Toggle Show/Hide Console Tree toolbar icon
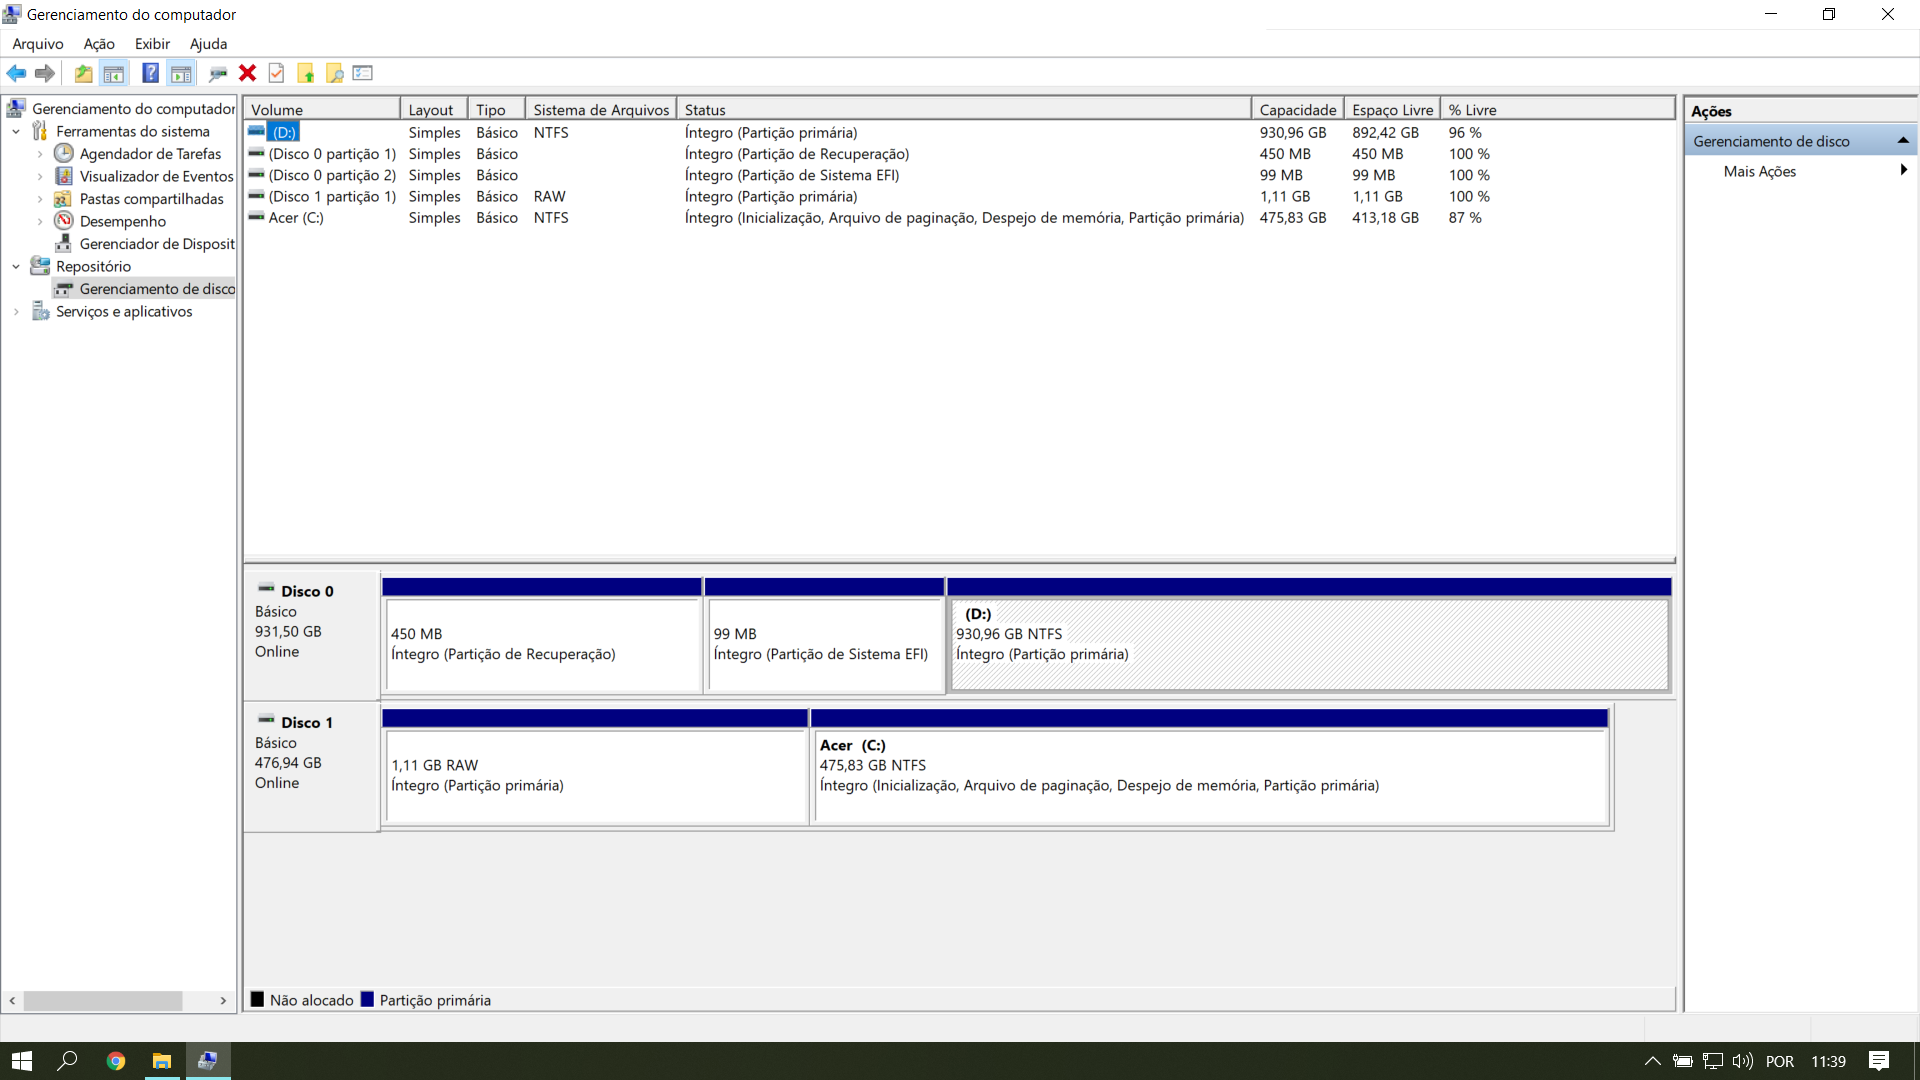 [114, 73]
